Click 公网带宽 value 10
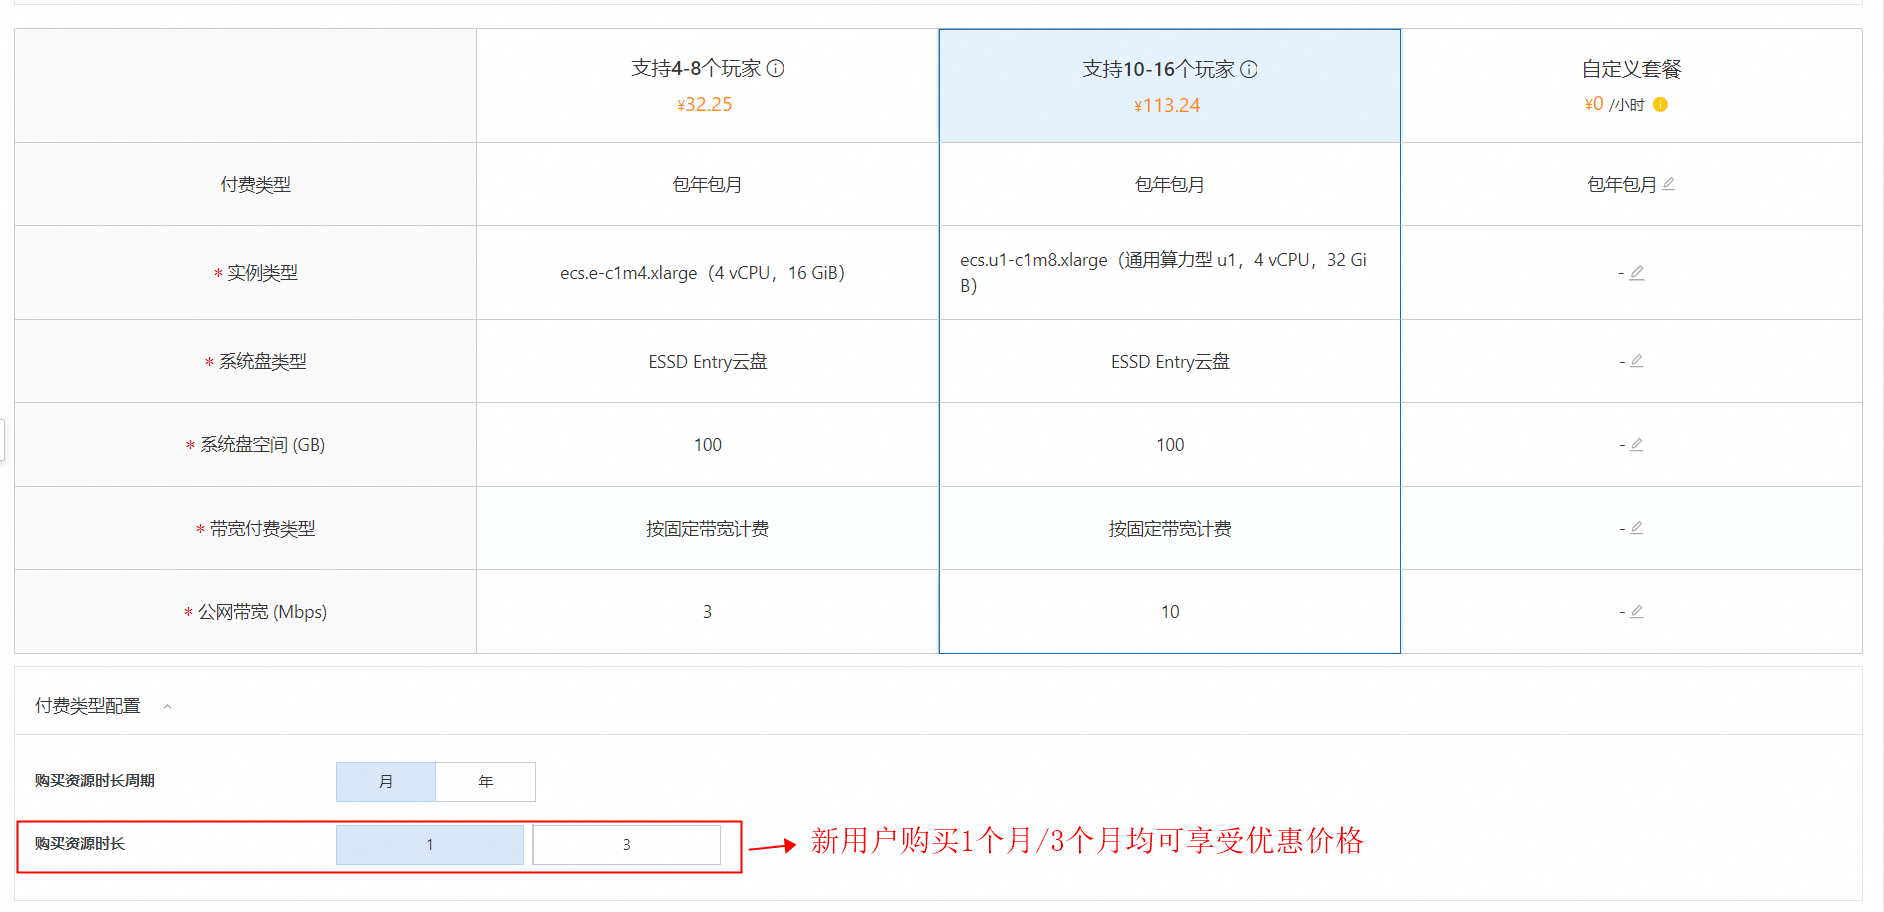This screenshot has height=912, width=1884. click(x=1170, y=611)
